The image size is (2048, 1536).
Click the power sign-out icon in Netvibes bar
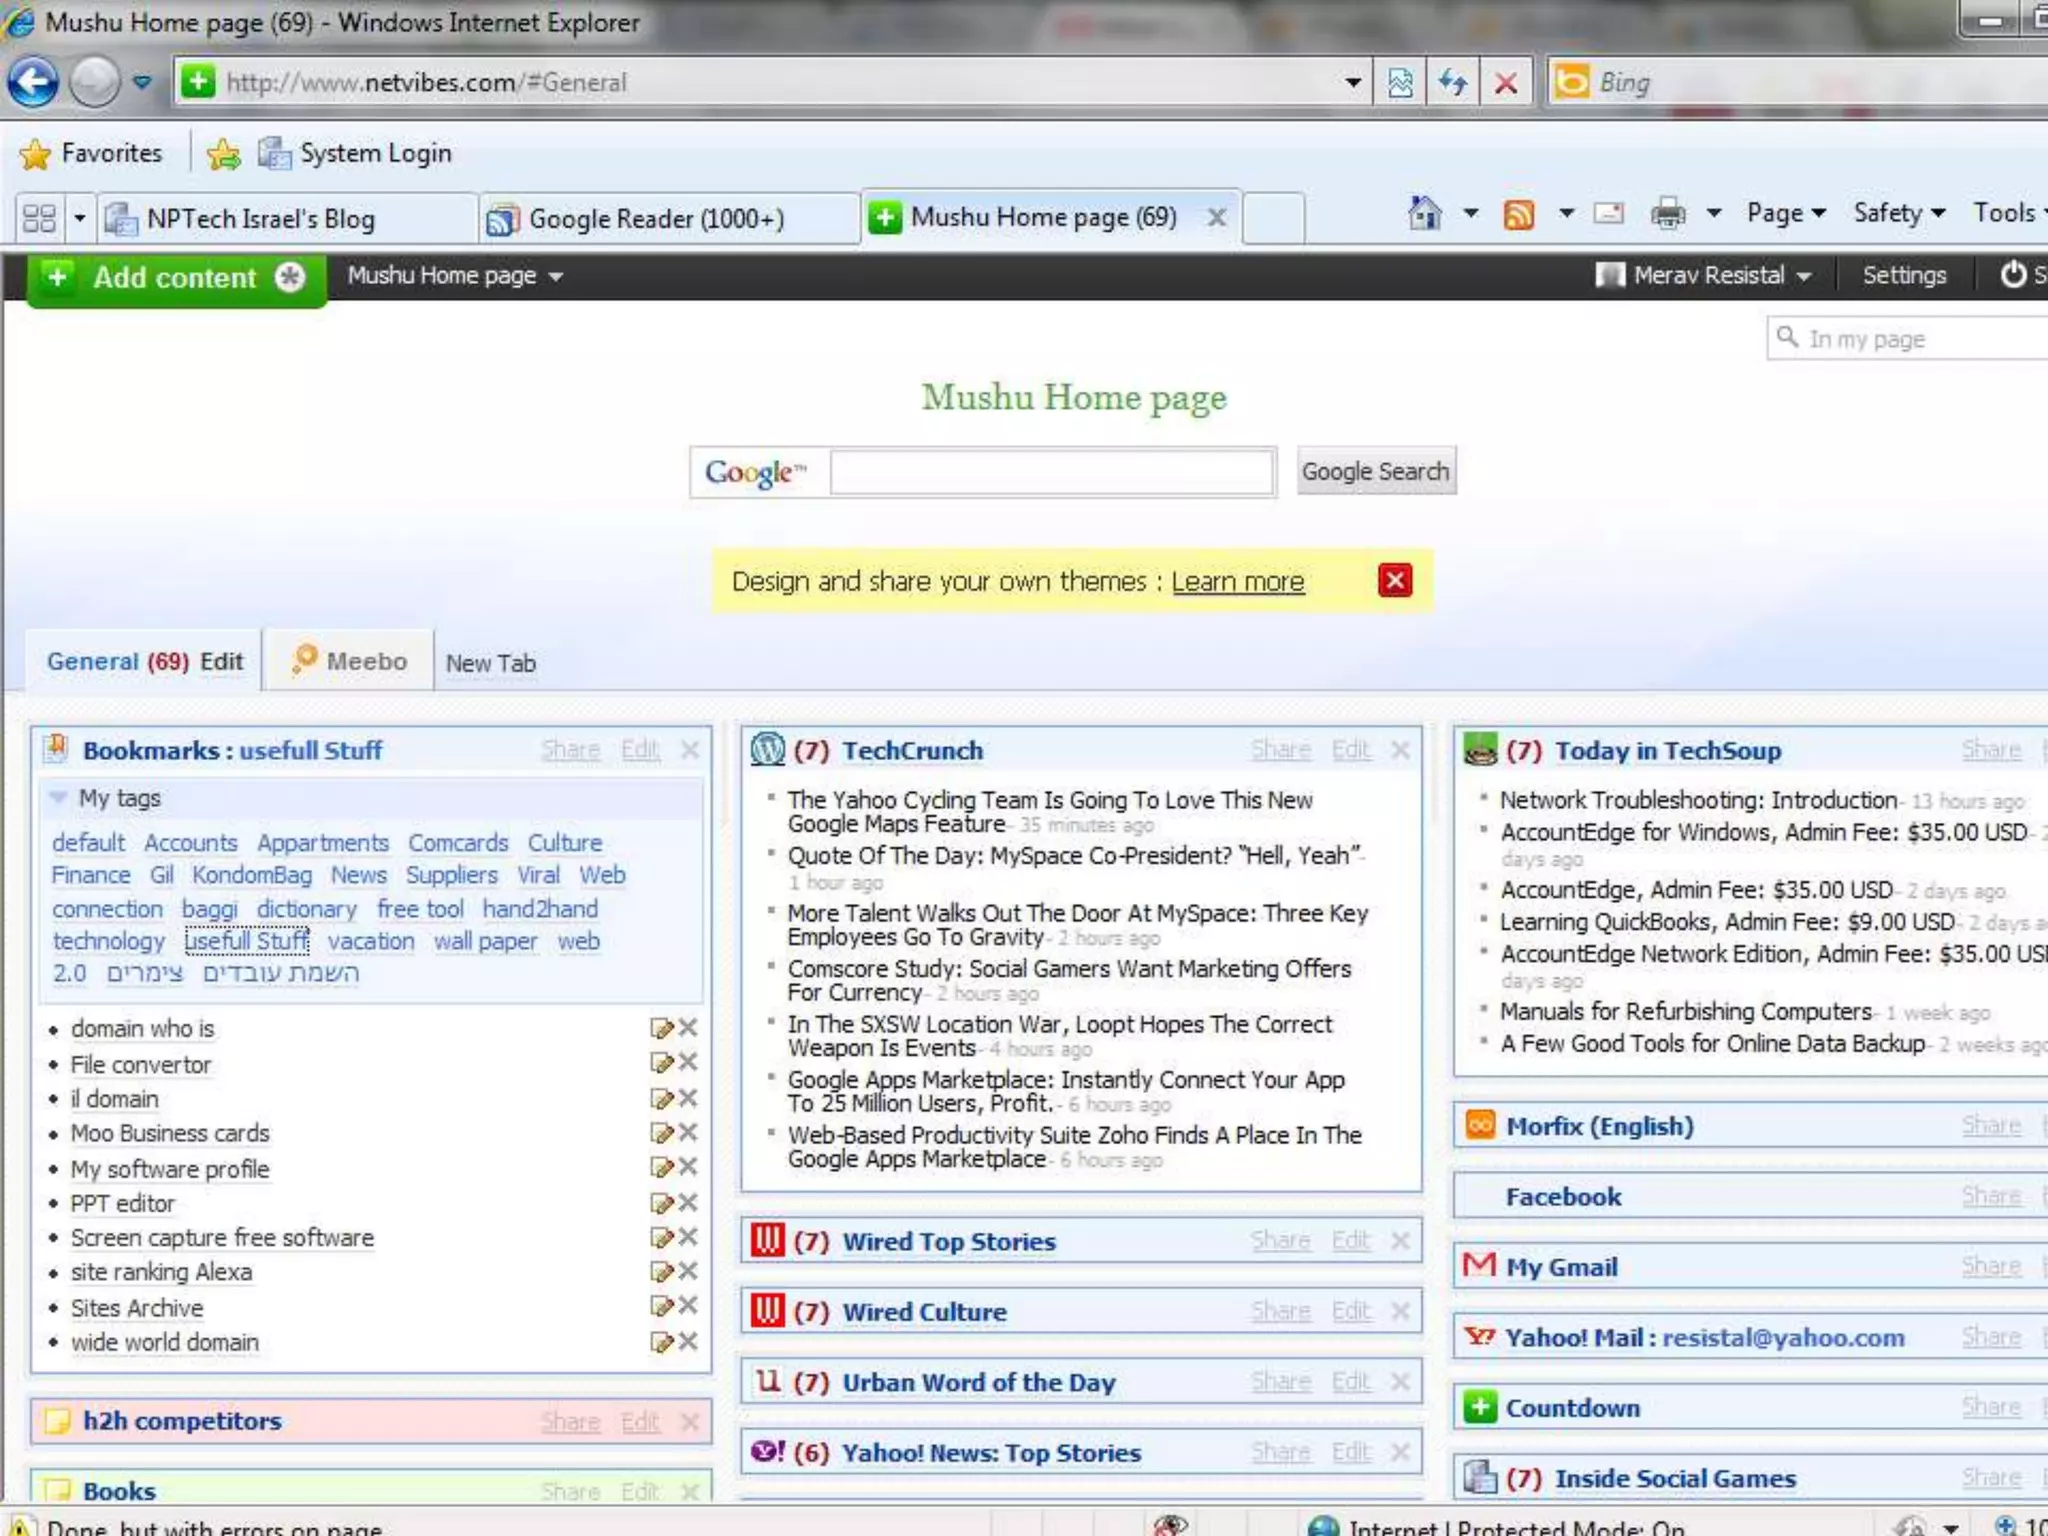point(2013,274)
